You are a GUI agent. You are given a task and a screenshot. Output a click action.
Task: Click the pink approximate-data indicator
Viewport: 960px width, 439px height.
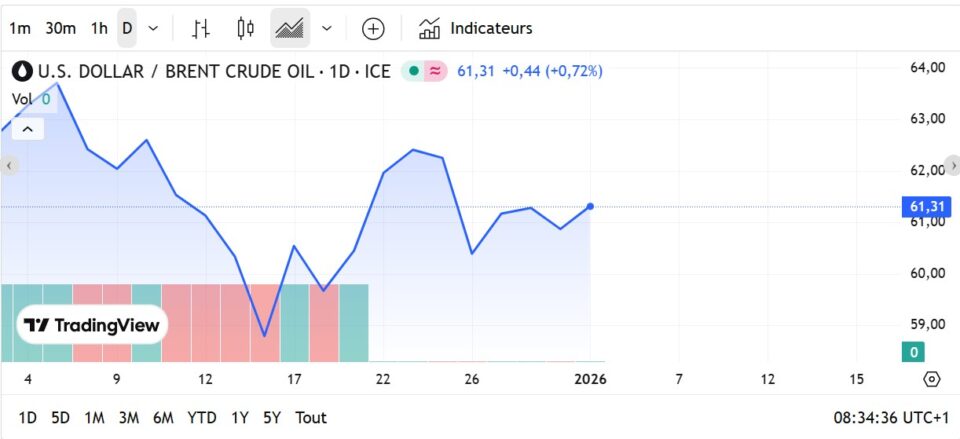(435, 71)
